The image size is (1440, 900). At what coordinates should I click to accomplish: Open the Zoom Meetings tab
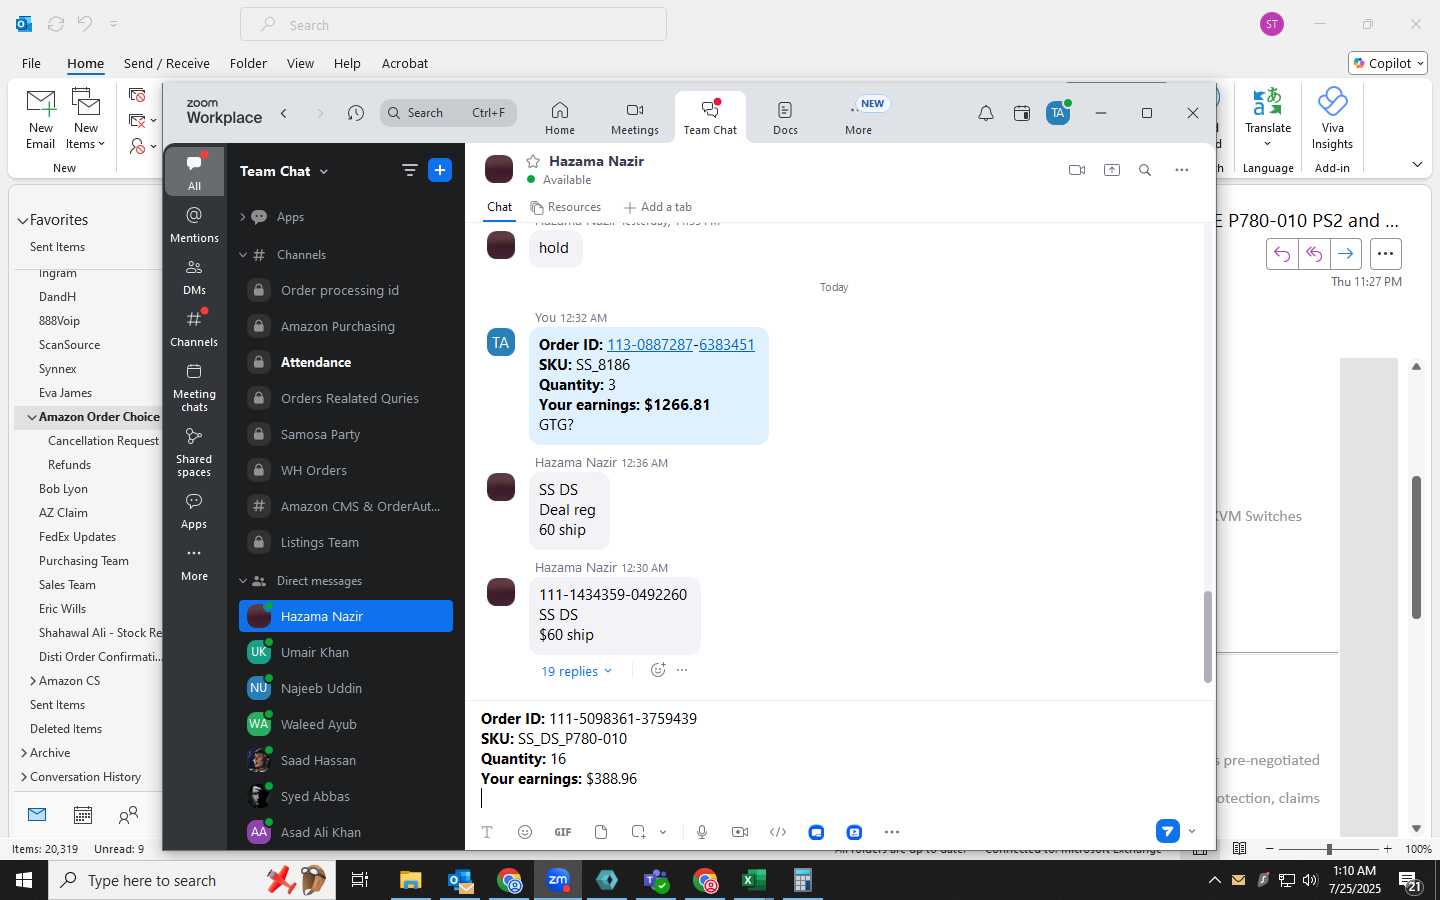(x=635, y=118)
